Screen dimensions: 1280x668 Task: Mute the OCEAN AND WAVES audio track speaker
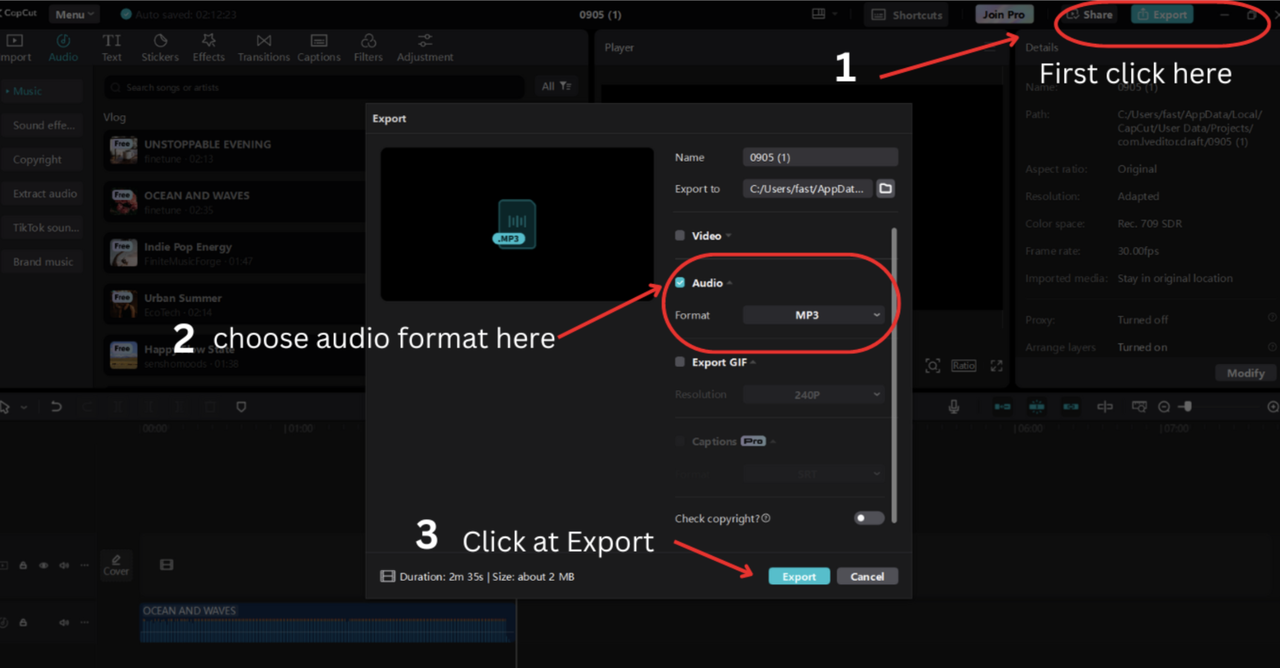pos(63,622)
